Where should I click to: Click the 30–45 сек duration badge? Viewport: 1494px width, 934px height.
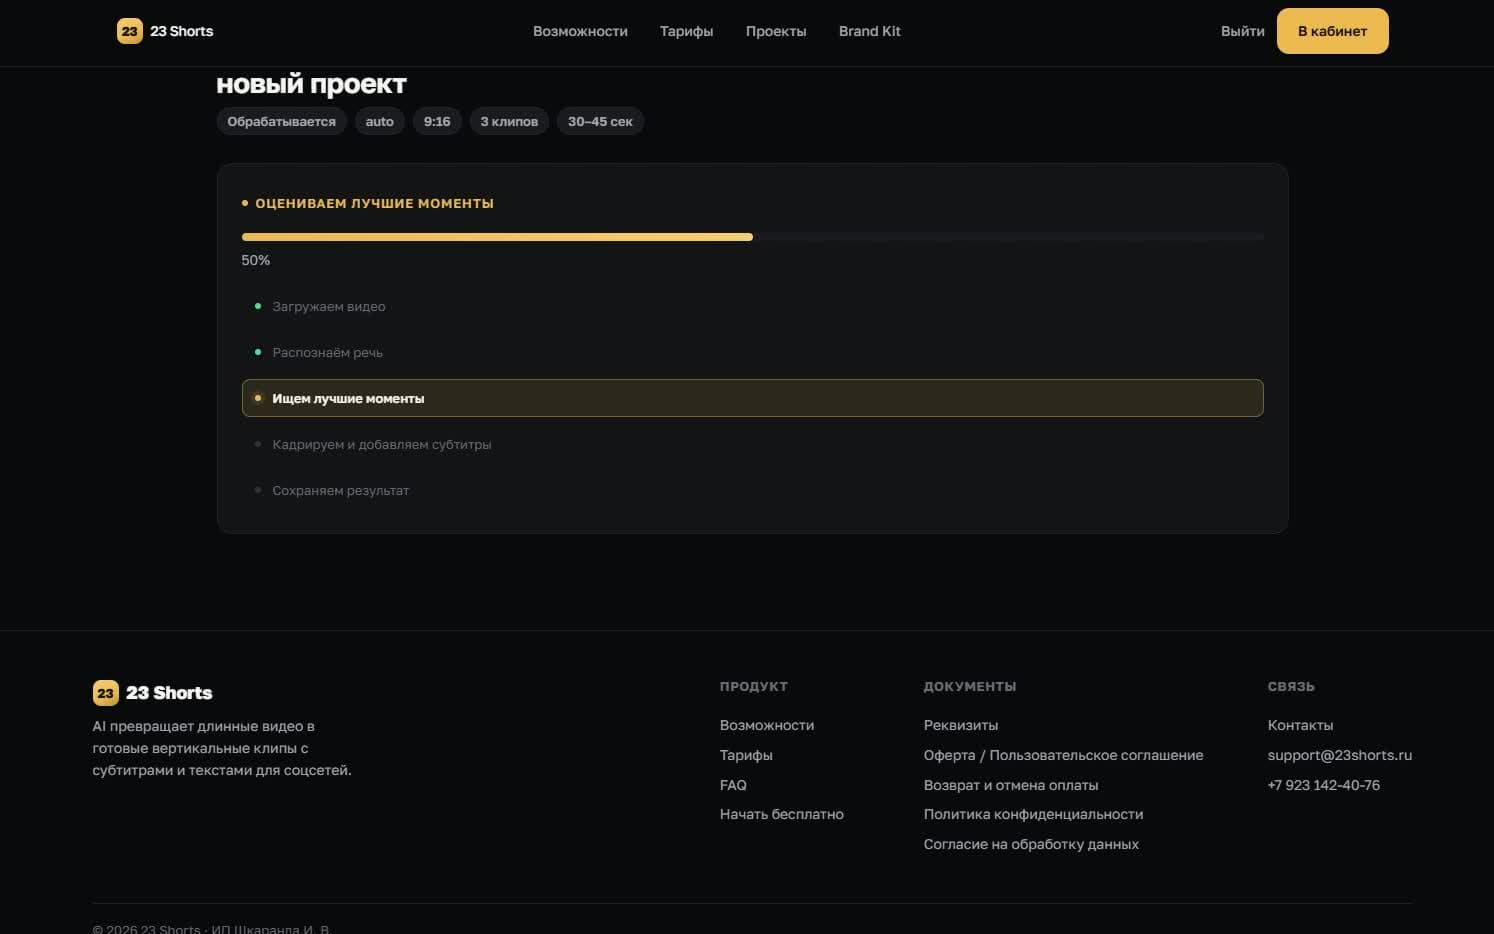[x=600, y=121]
